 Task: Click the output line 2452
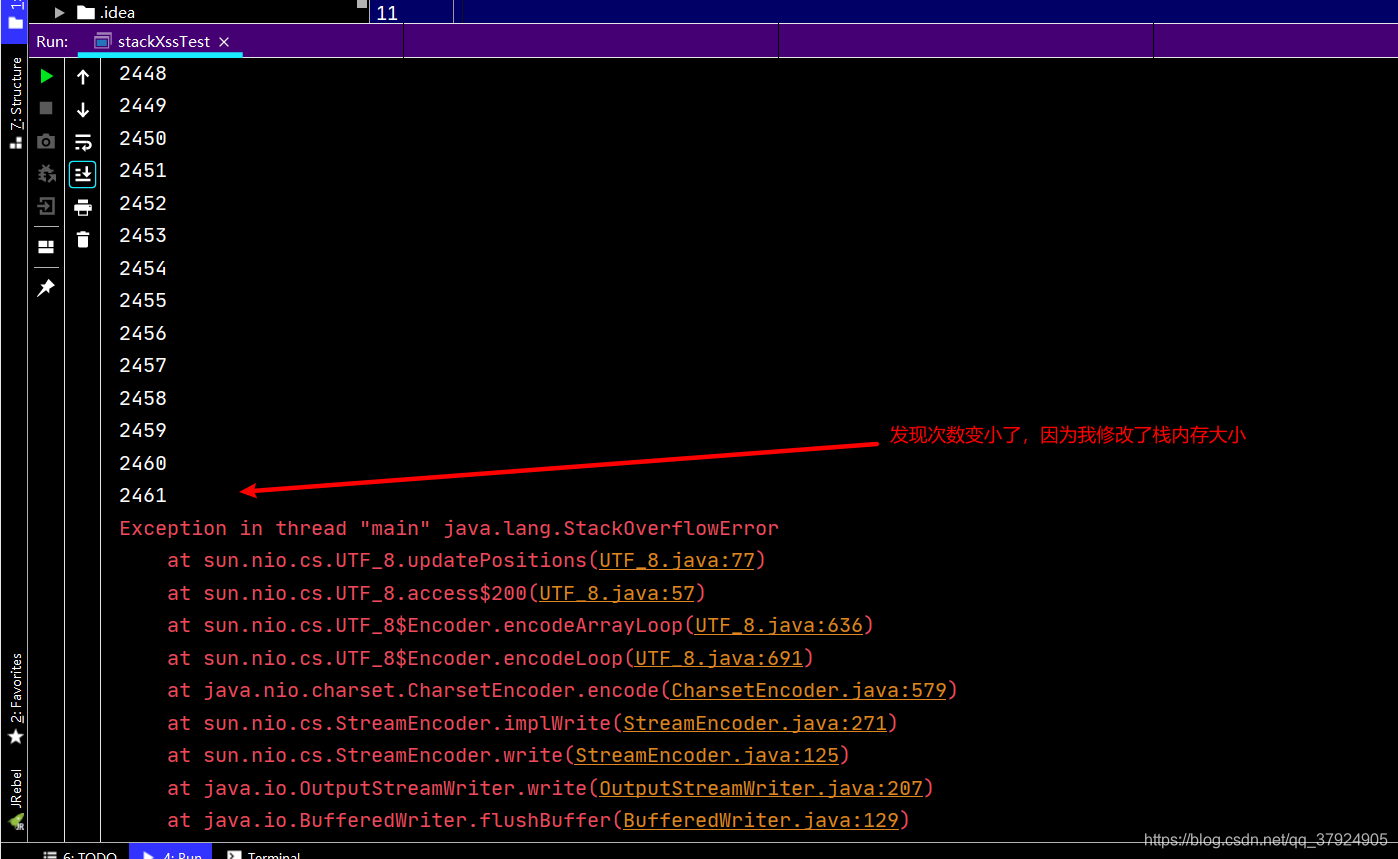click(x=143, y=203)
